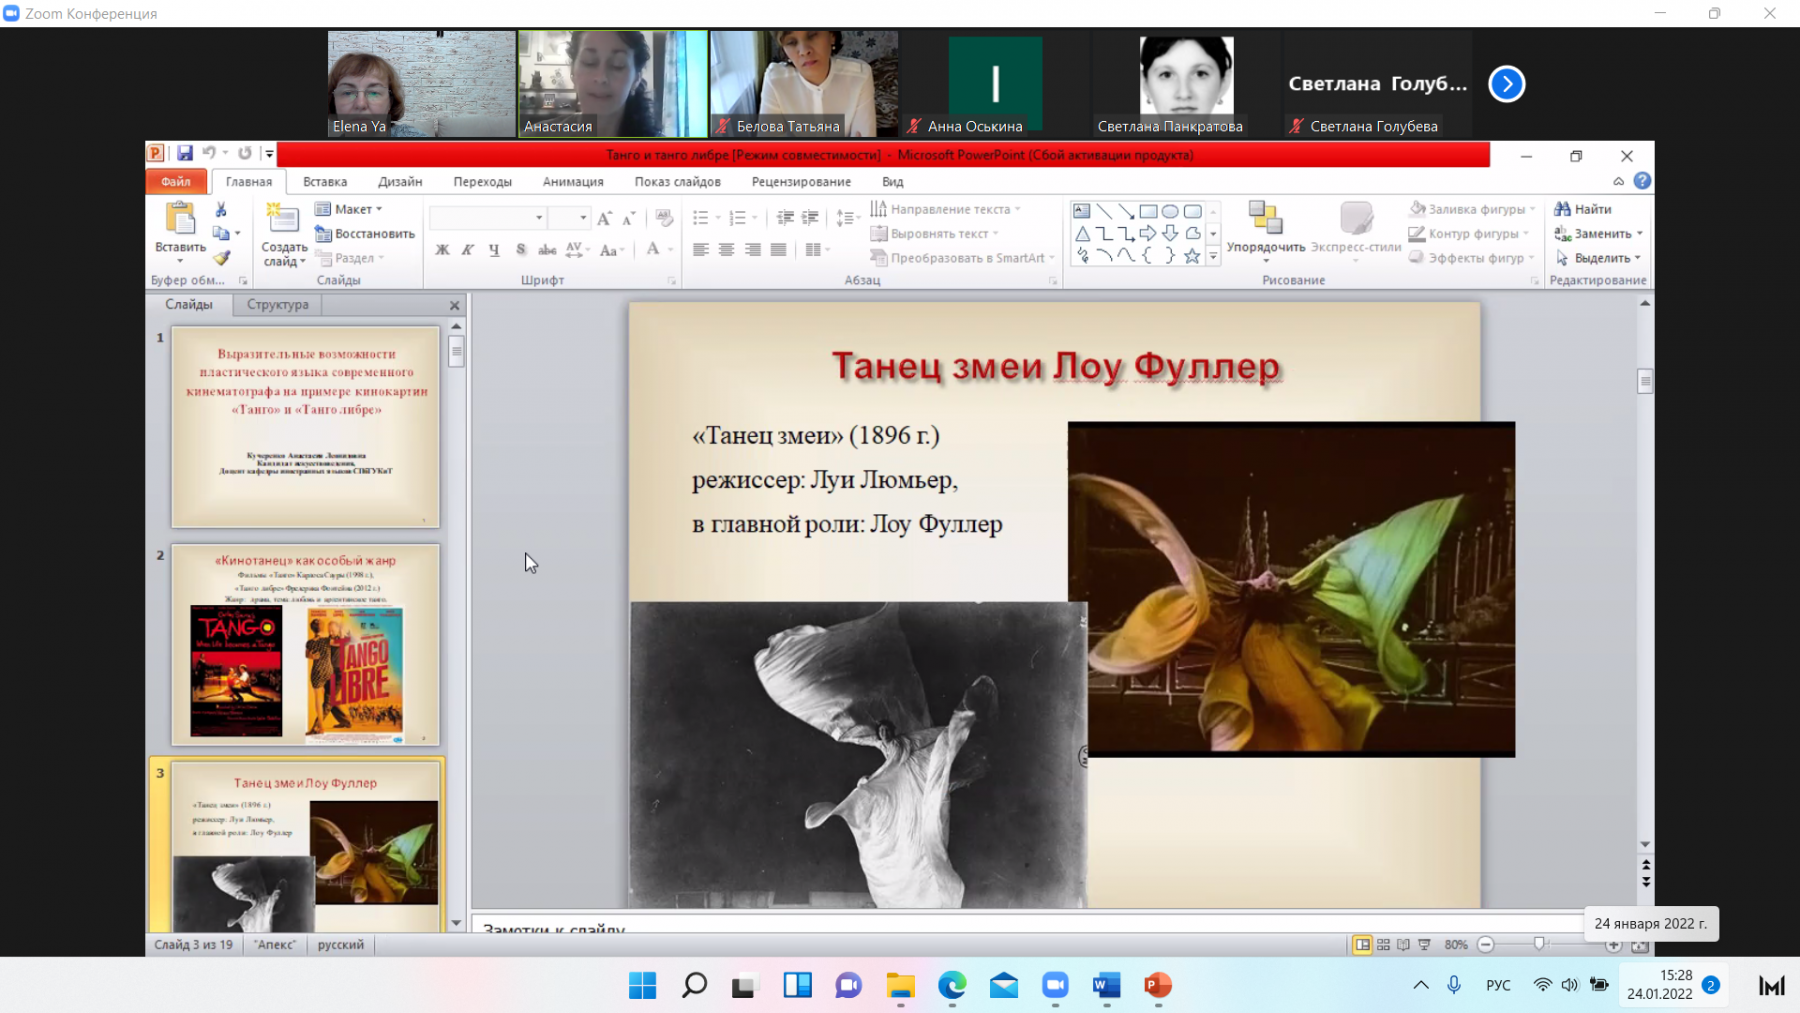Increase font size with the large A icon
Image resolution: width=1800 pixels, height=1013 pixels.
(x=604, y=218)
